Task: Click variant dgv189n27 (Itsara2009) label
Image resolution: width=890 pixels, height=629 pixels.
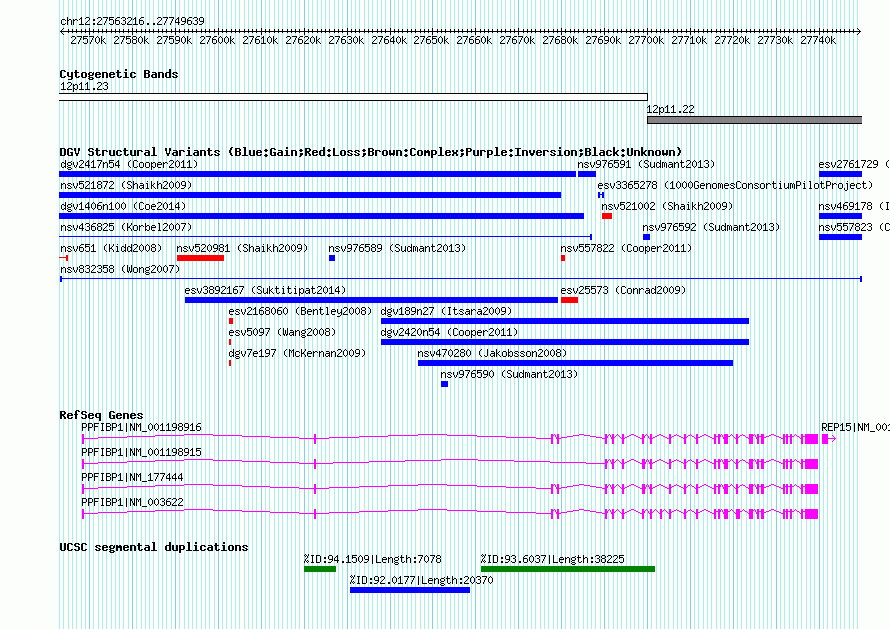Action: point(446,311)
